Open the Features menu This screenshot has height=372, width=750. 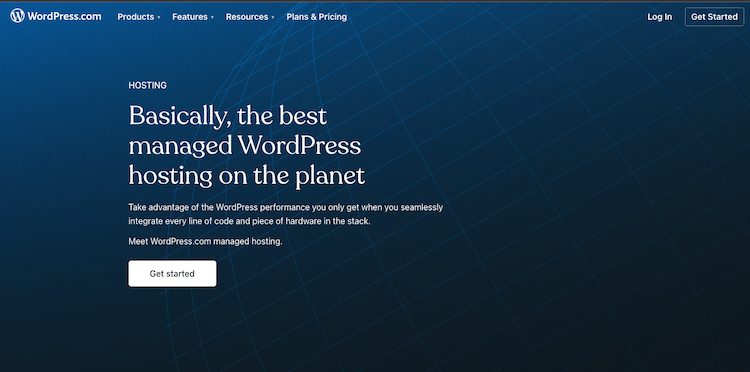(x=190, y=17)
